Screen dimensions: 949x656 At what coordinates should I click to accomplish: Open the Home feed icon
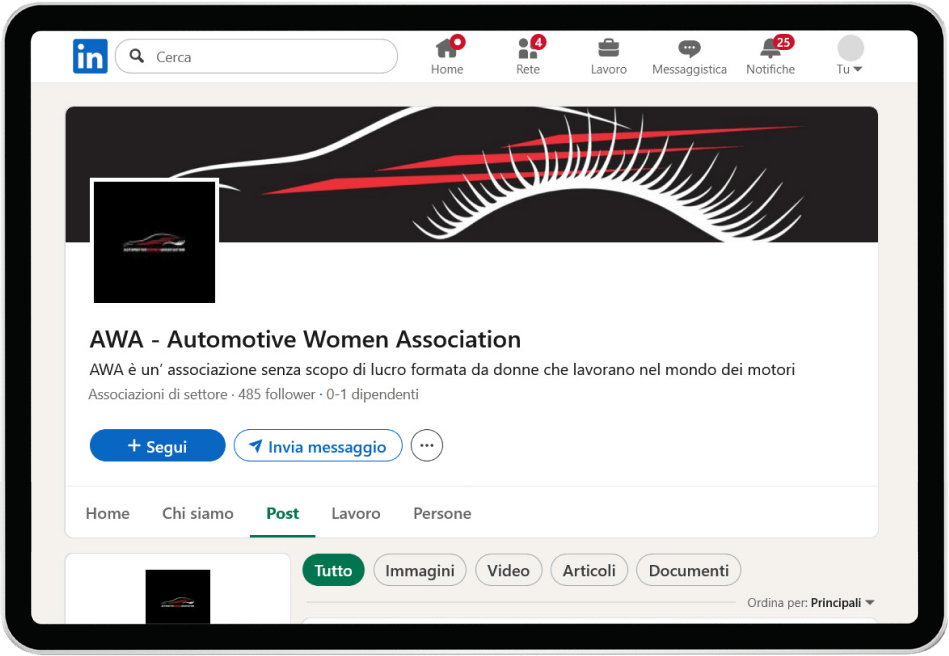click(x=447, y=49)
